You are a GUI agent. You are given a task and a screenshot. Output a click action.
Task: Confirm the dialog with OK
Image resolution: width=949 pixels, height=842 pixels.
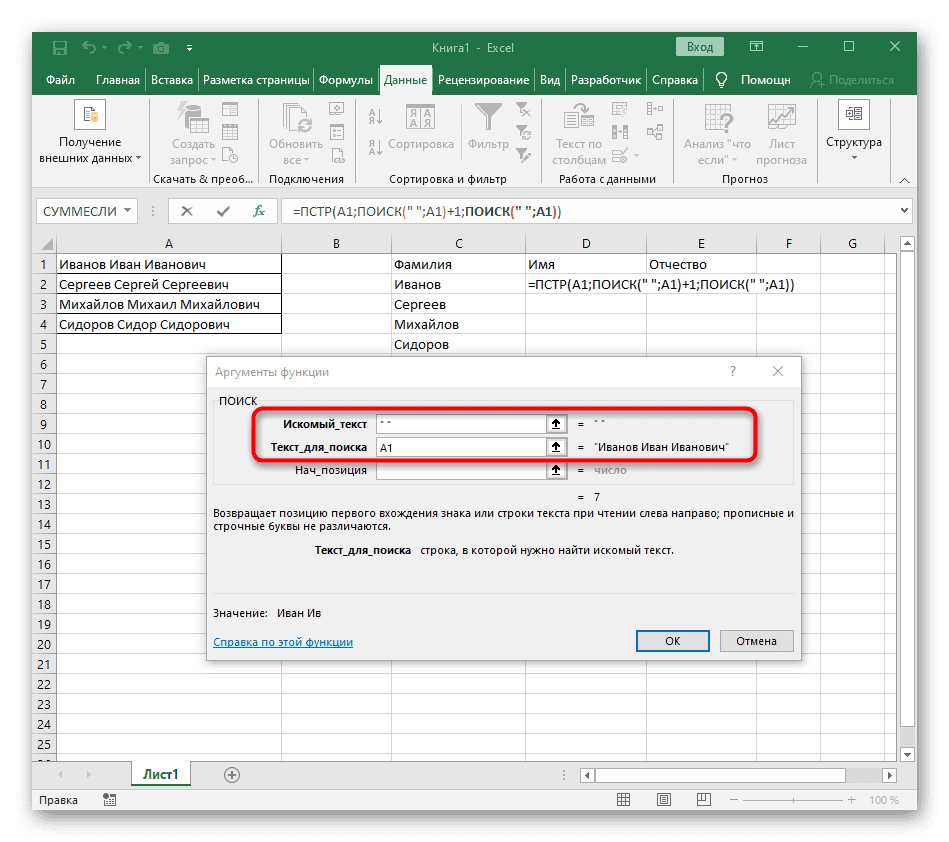[x=672, y=641]
